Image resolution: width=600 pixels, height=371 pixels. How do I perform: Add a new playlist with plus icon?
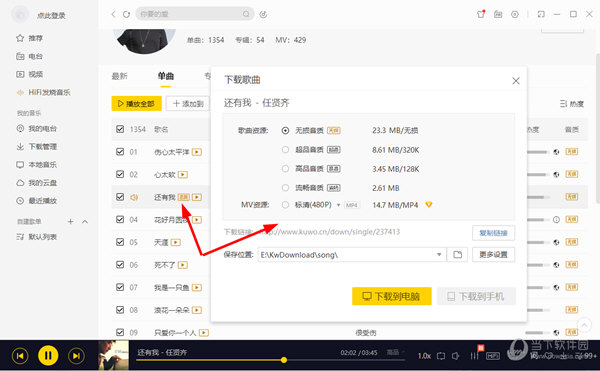click(x=70, y=221)
